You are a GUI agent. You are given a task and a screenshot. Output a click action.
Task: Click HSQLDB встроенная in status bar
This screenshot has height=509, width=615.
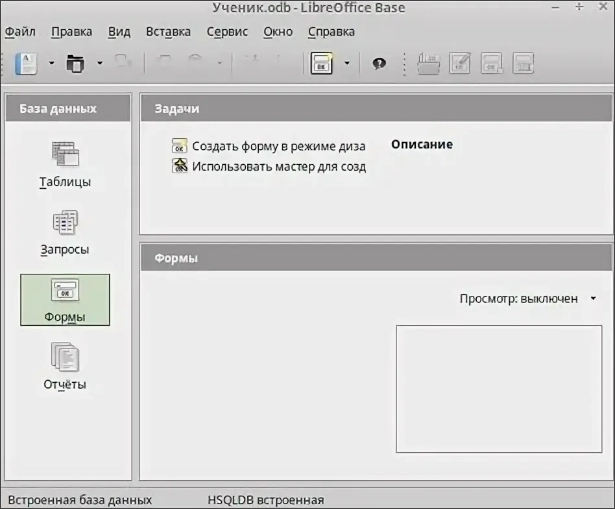[x=266, y=500]
